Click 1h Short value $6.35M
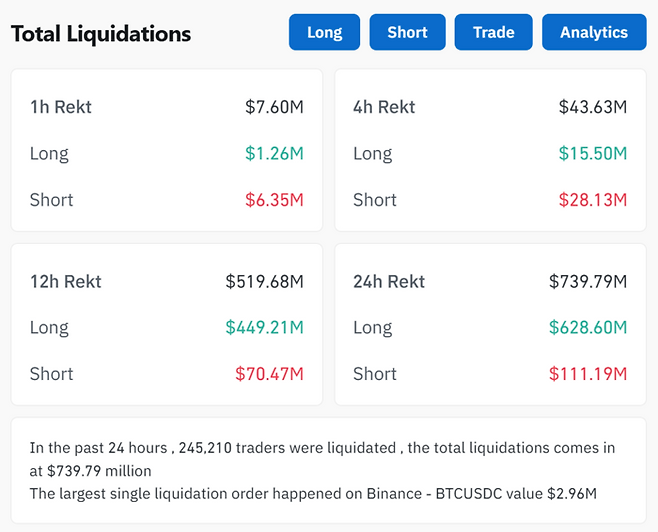The image size is (658, 532). [x=274, y=200]
